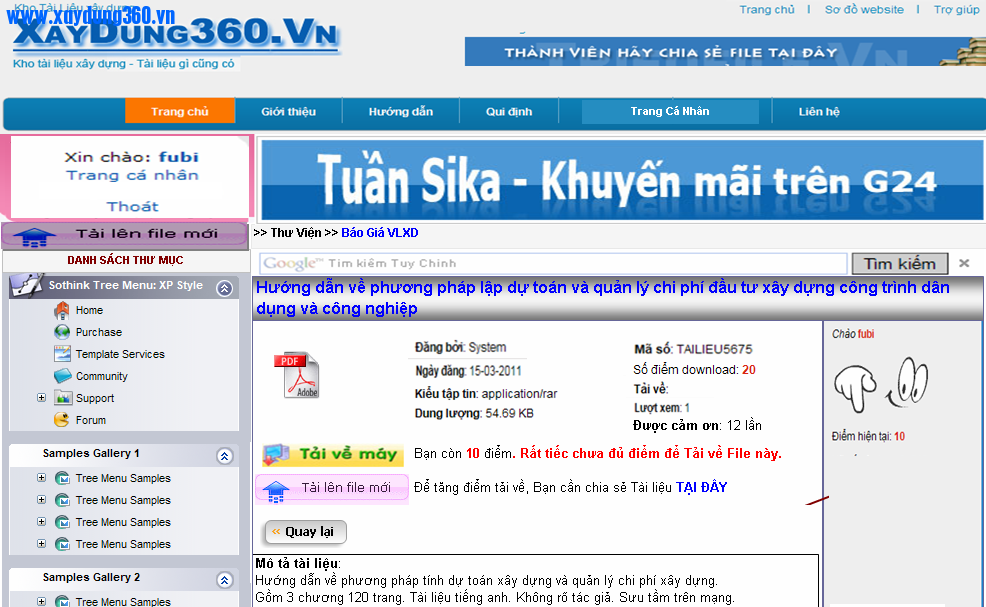Image resolution: width=986 pixels, height=607 pixels.
Task: Expand first Tree Menu Samples node in Gallery 1
Action: [x=42, y=477]
